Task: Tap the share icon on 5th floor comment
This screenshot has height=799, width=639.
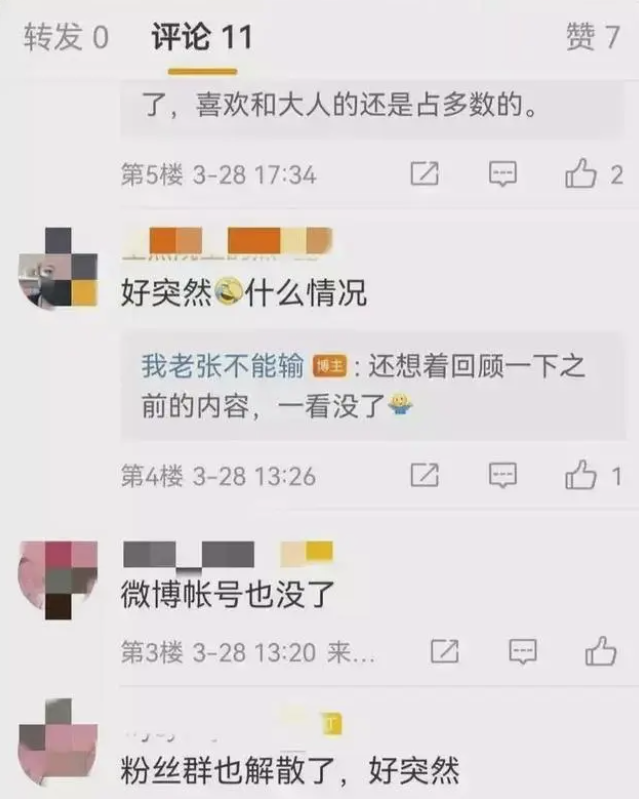Action: coord(424,174)
